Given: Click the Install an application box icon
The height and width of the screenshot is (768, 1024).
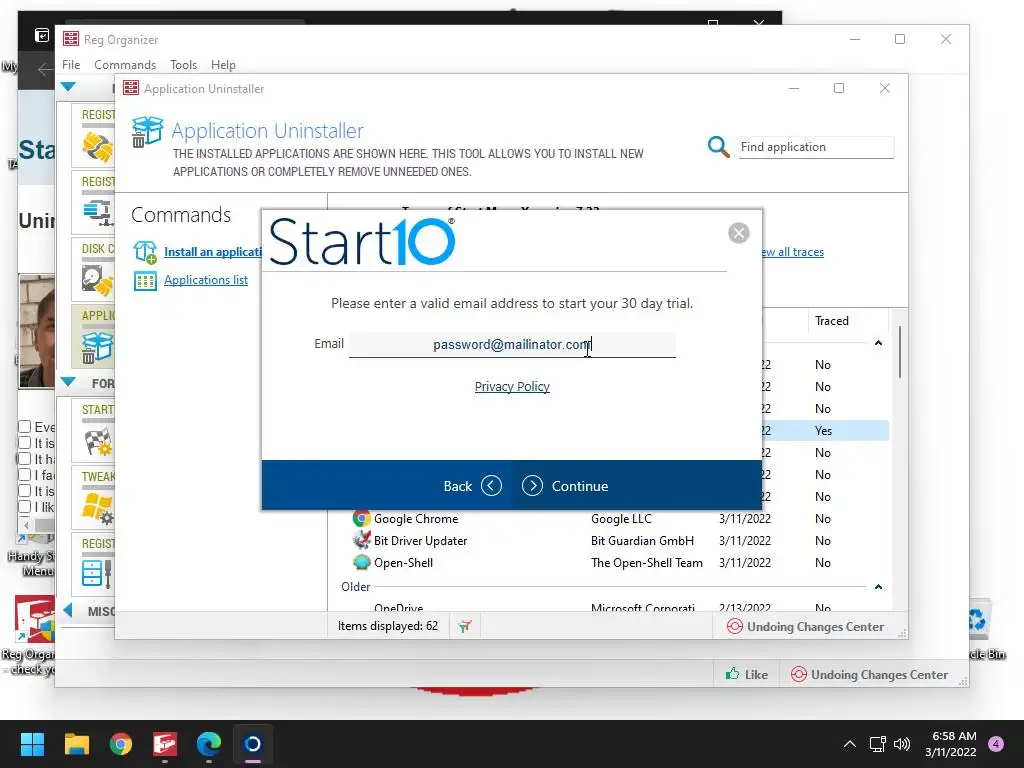Looking at the screenshot, I should pos(145,252).
